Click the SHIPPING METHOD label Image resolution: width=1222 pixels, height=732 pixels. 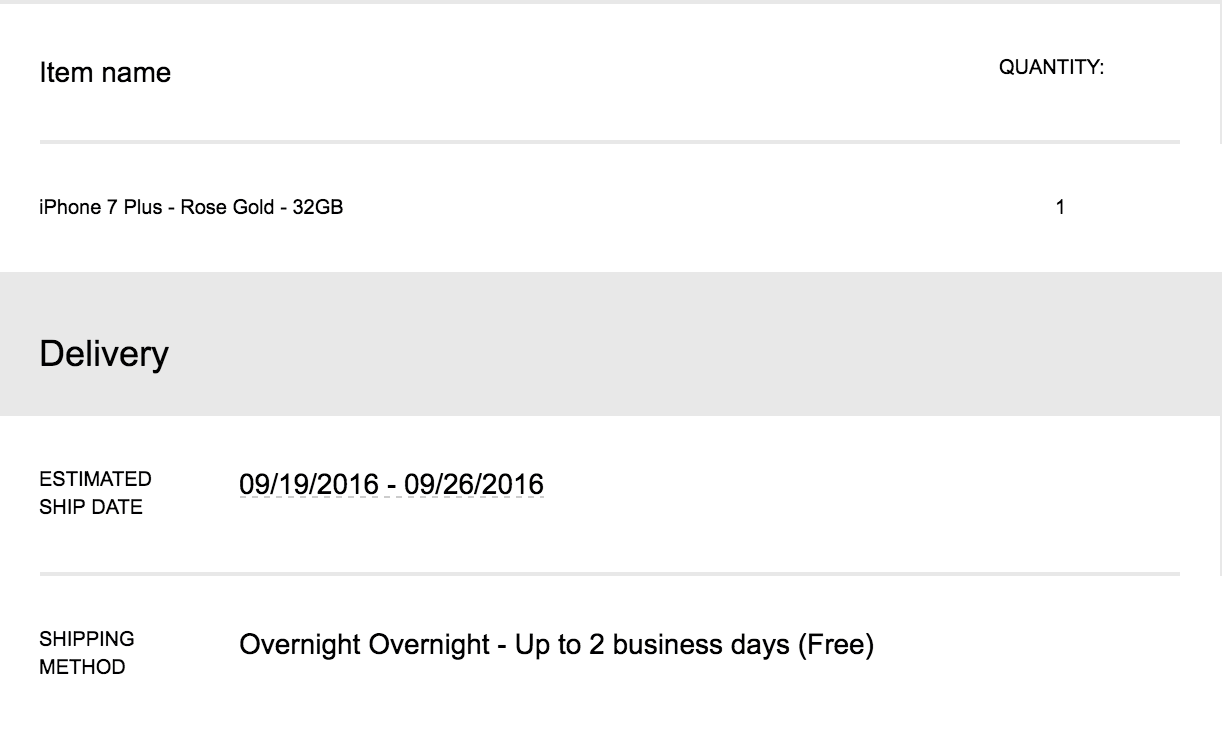[x=86, y=653]
